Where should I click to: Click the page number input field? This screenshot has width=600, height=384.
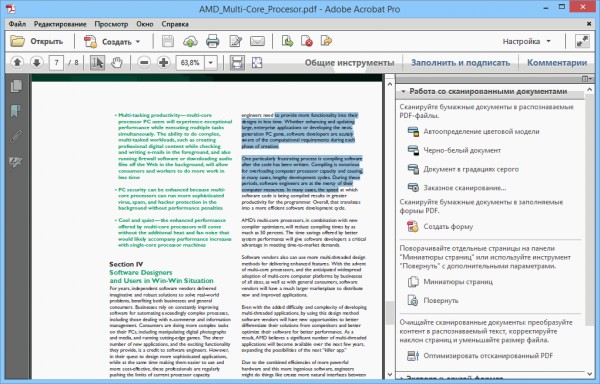point(56,63)
